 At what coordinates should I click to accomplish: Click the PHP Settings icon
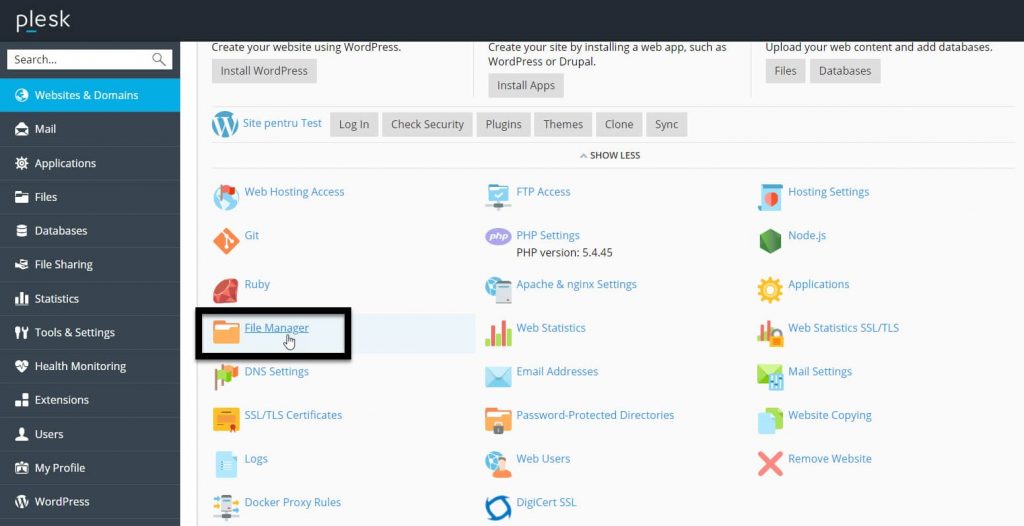(x=498, y=237)
